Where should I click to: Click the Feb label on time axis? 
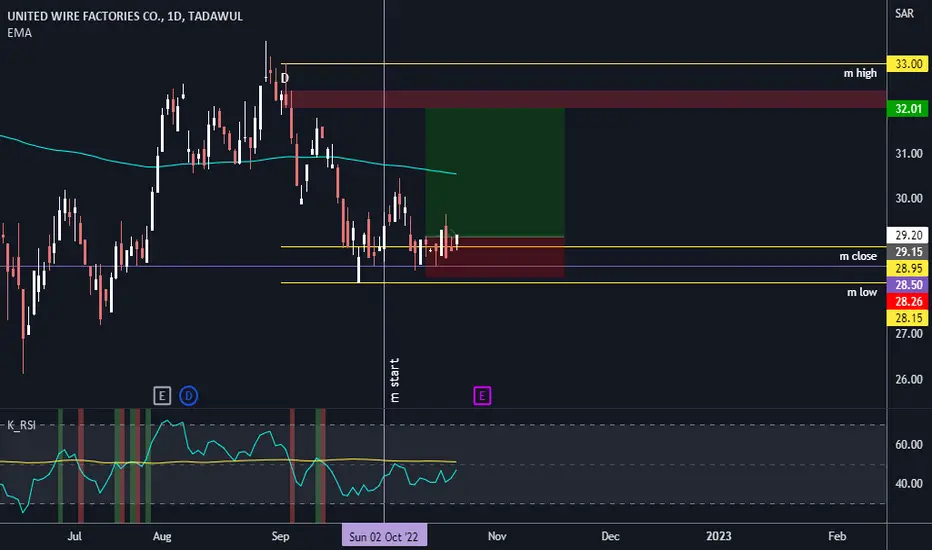[837, 536]
